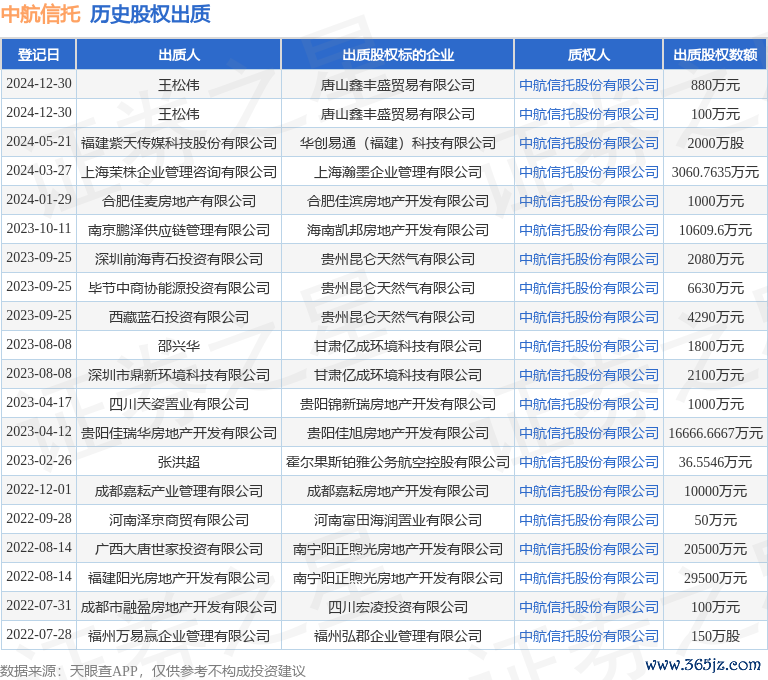Select pledger 河南泽京商贸有限公司
The height and width of the screenshot is (680, 768).
[179, 520]
